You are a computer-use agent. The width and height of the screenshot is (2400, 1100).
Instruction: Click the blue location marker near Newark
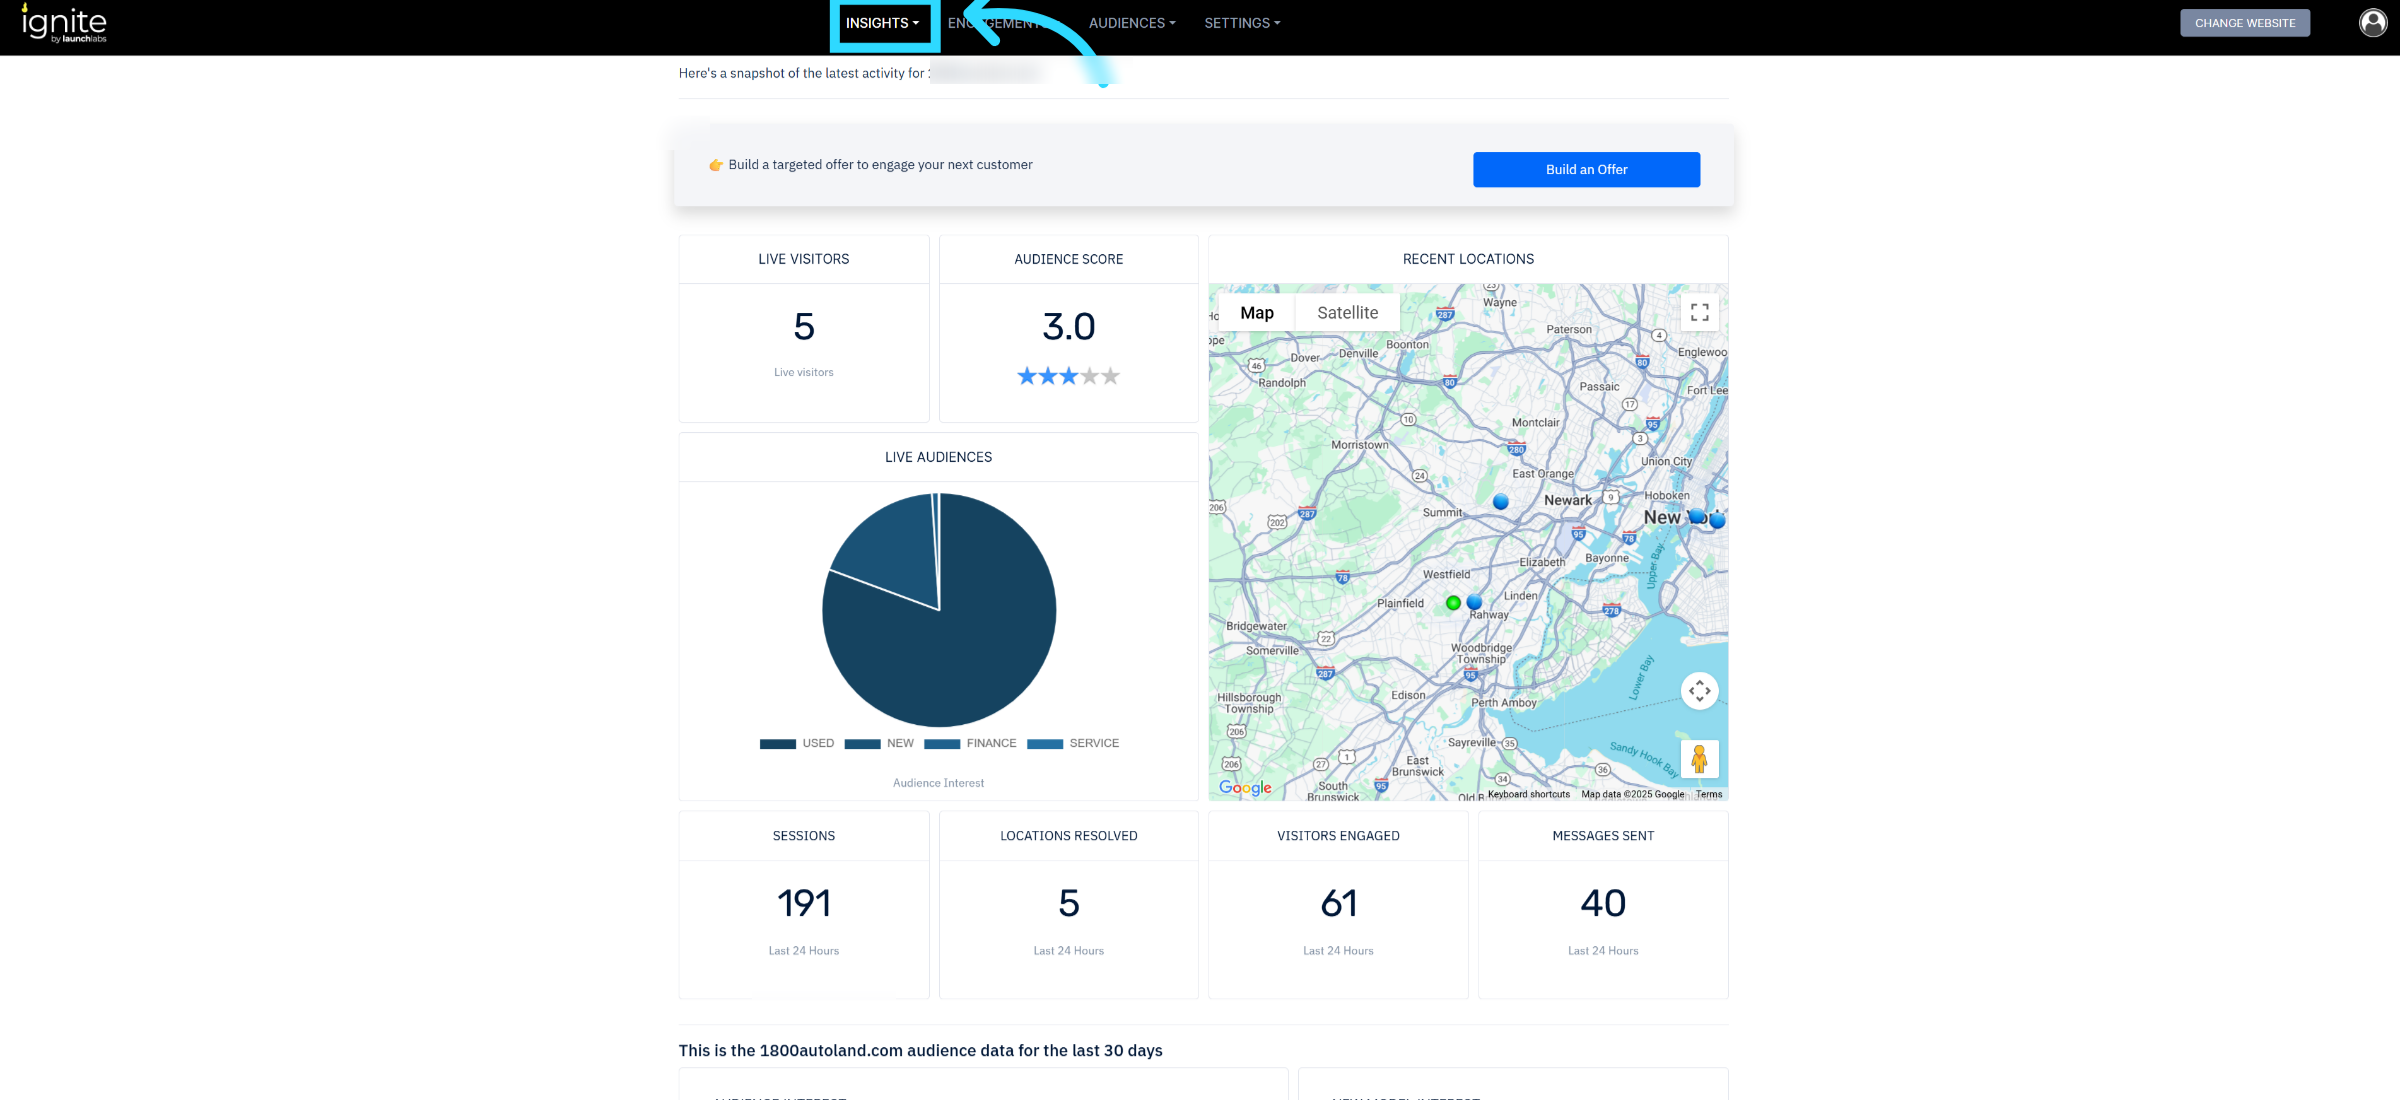click(x=1500, y=502)
